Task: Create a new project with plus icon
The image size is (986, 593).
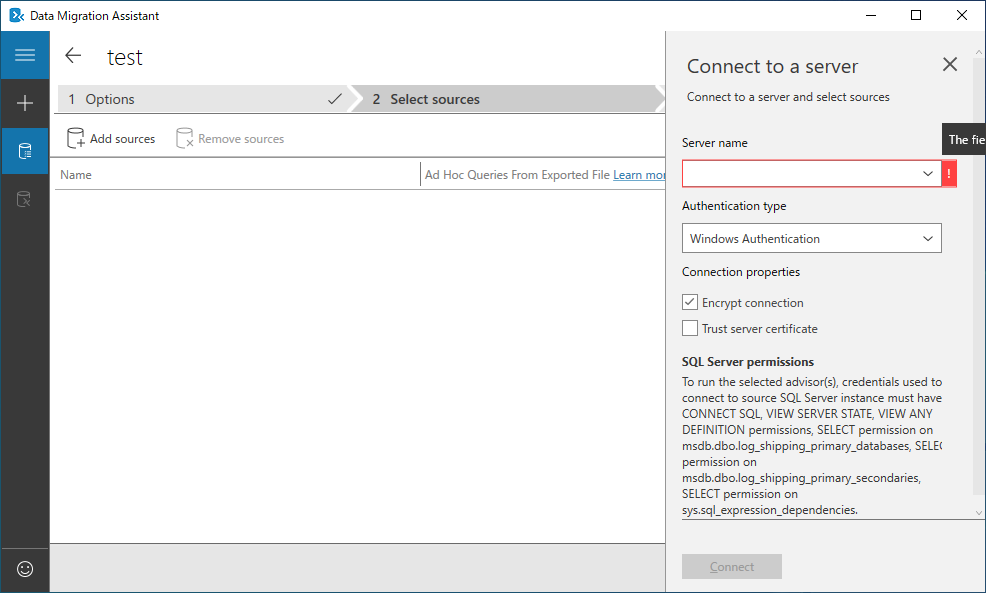Action: coord(25,103)
